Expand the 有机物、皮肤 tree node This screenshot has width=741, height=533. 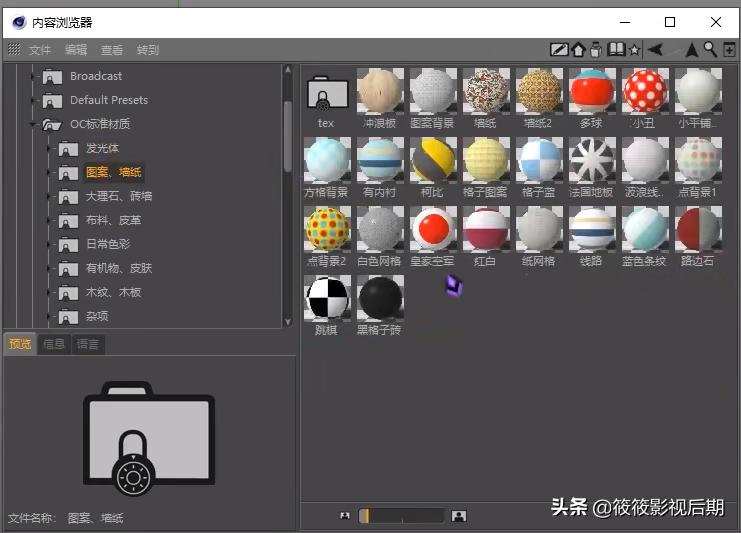coord(49,269)
